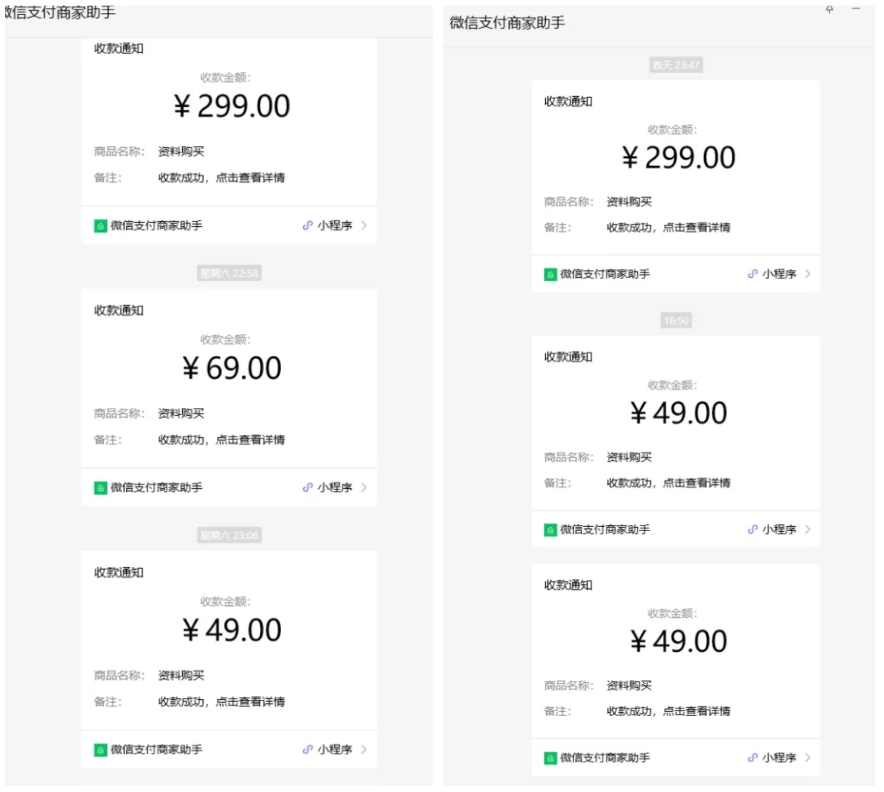
Task: Expand chevron on the 16:50 payment card footer
Action: pyautogui.click(x=807, y=530)
